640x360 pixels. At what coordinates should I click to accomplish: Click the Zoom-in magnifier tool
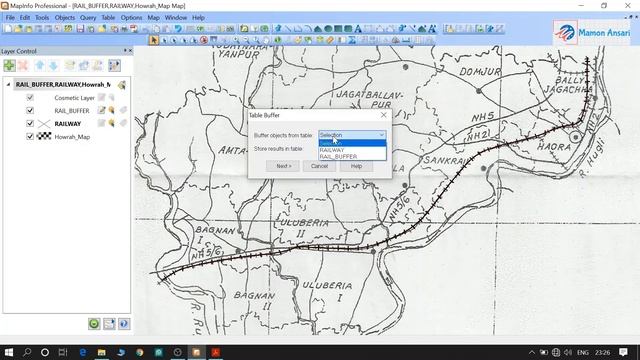pyautogui.click(x=236, y=40)
